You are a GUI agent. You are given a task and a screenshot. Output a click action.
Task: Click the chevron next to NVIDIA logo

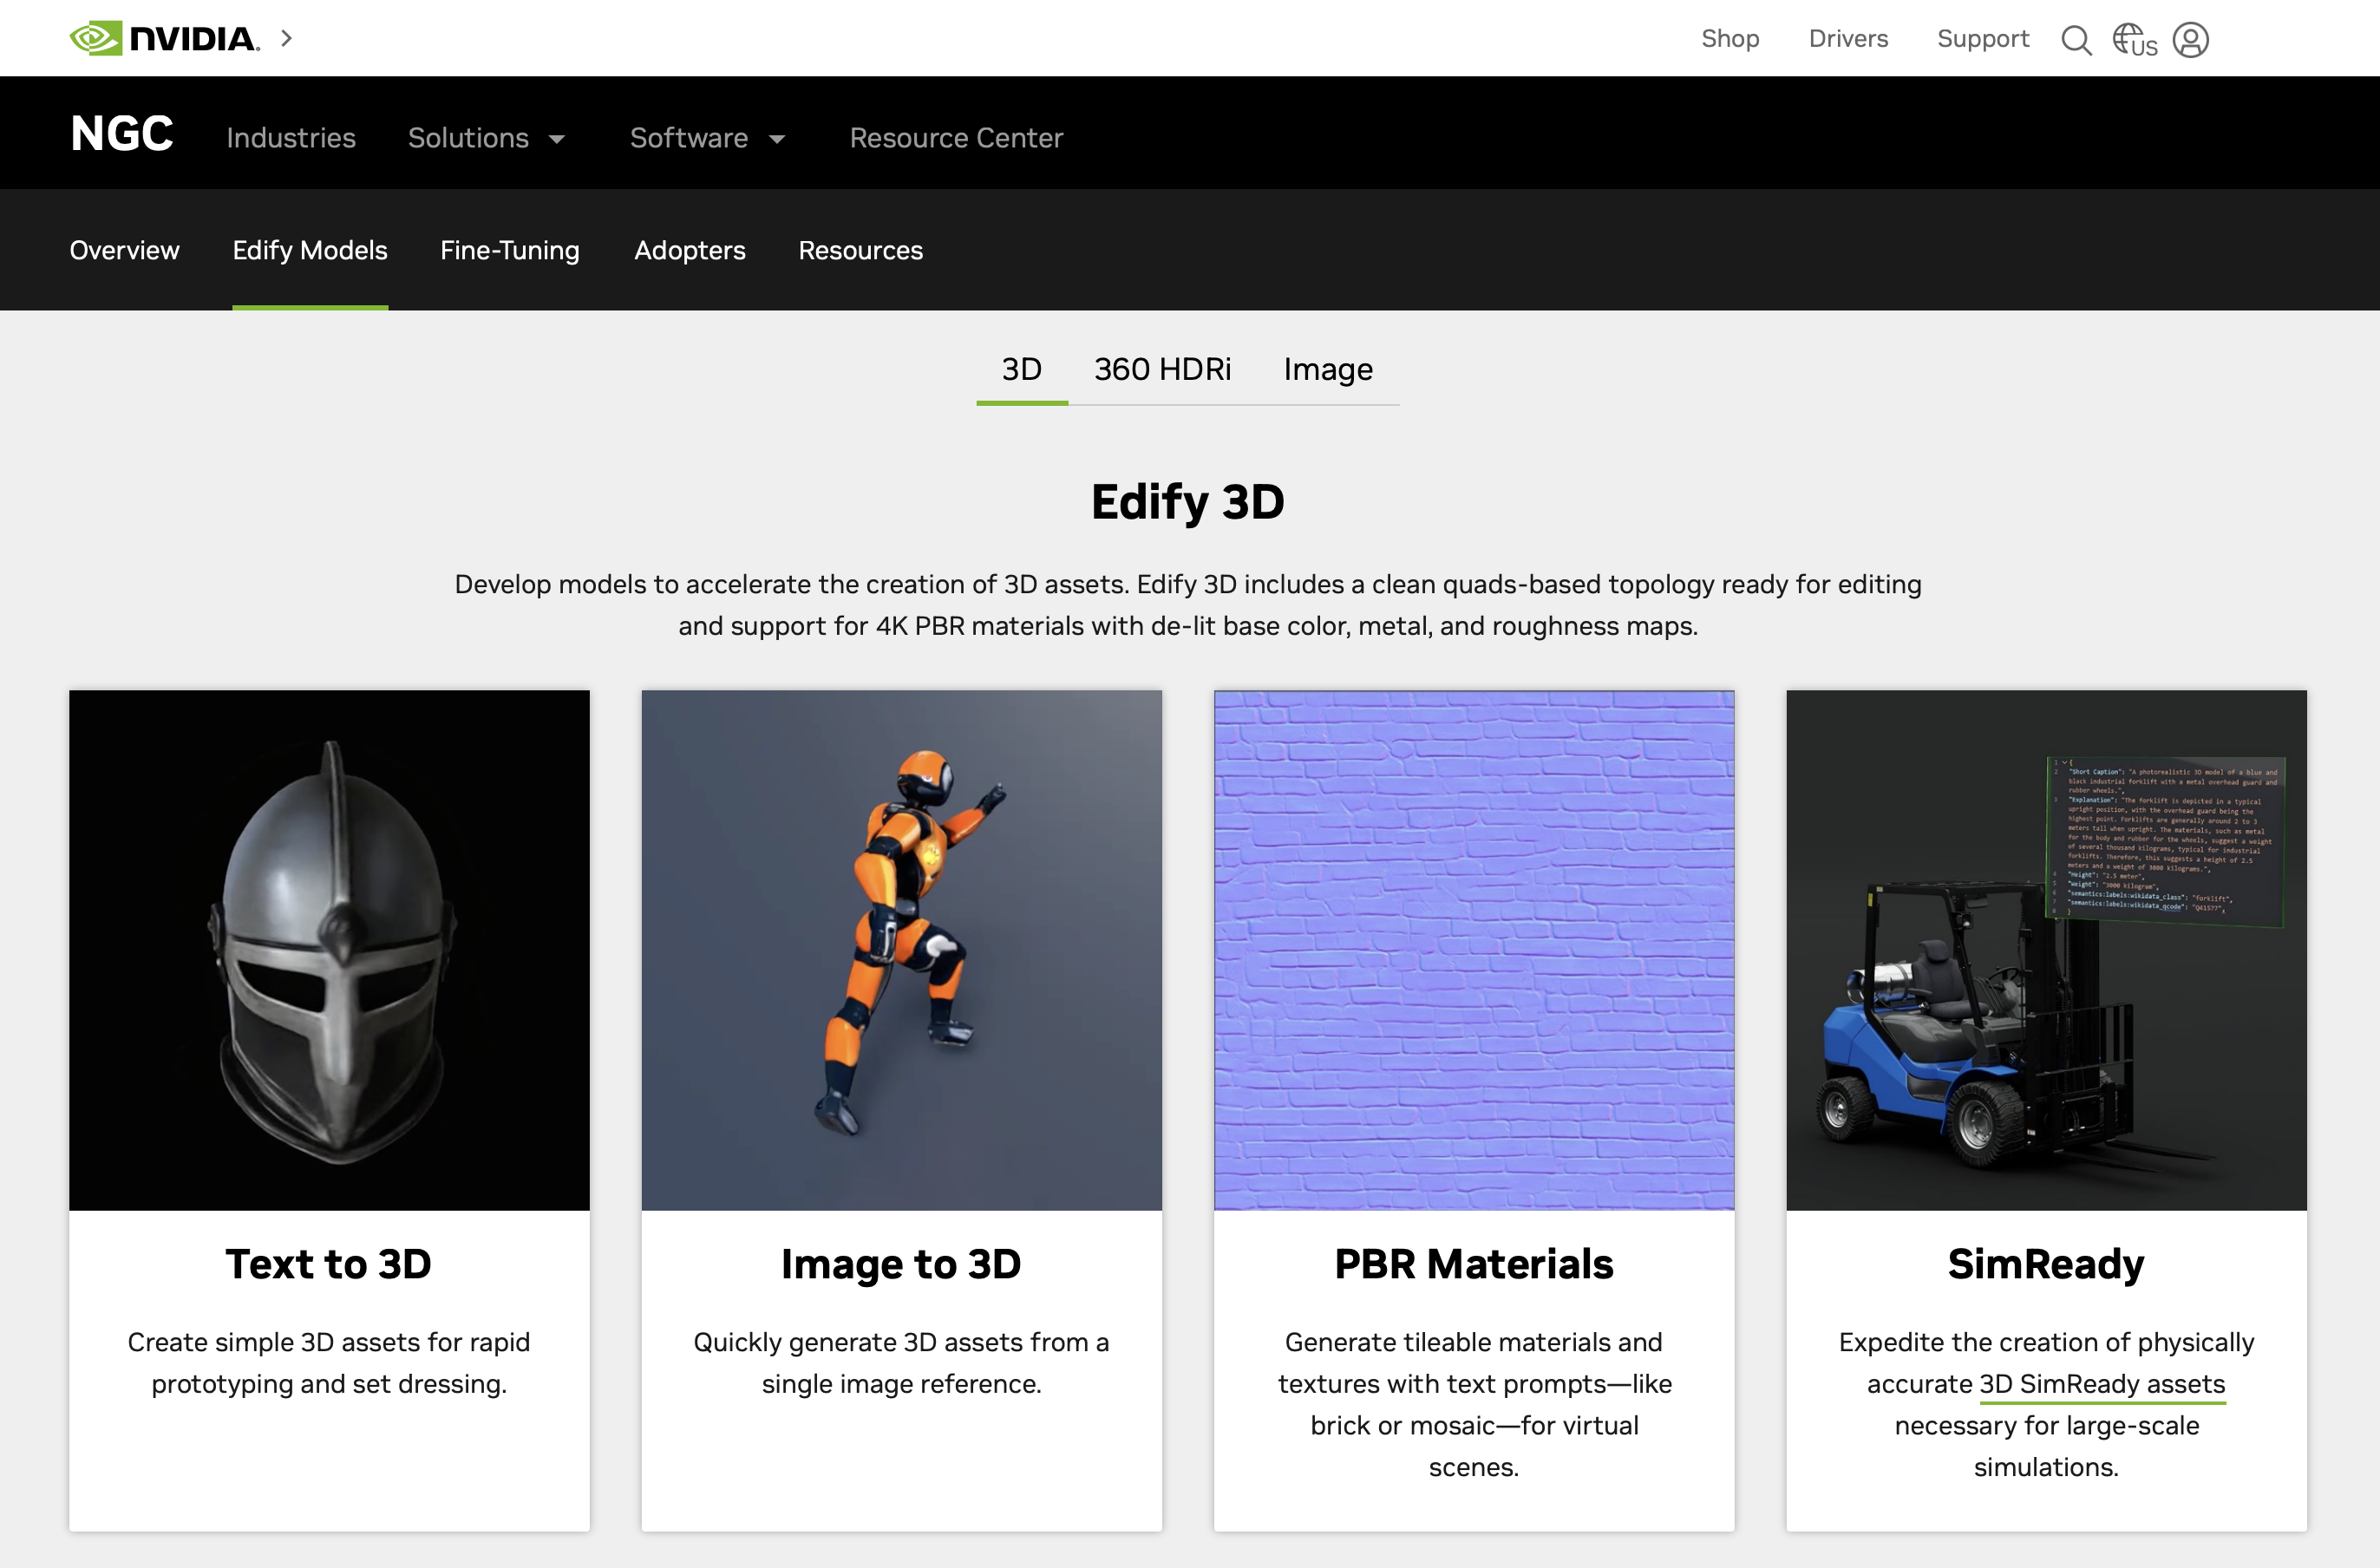click(x=287, y=38)
